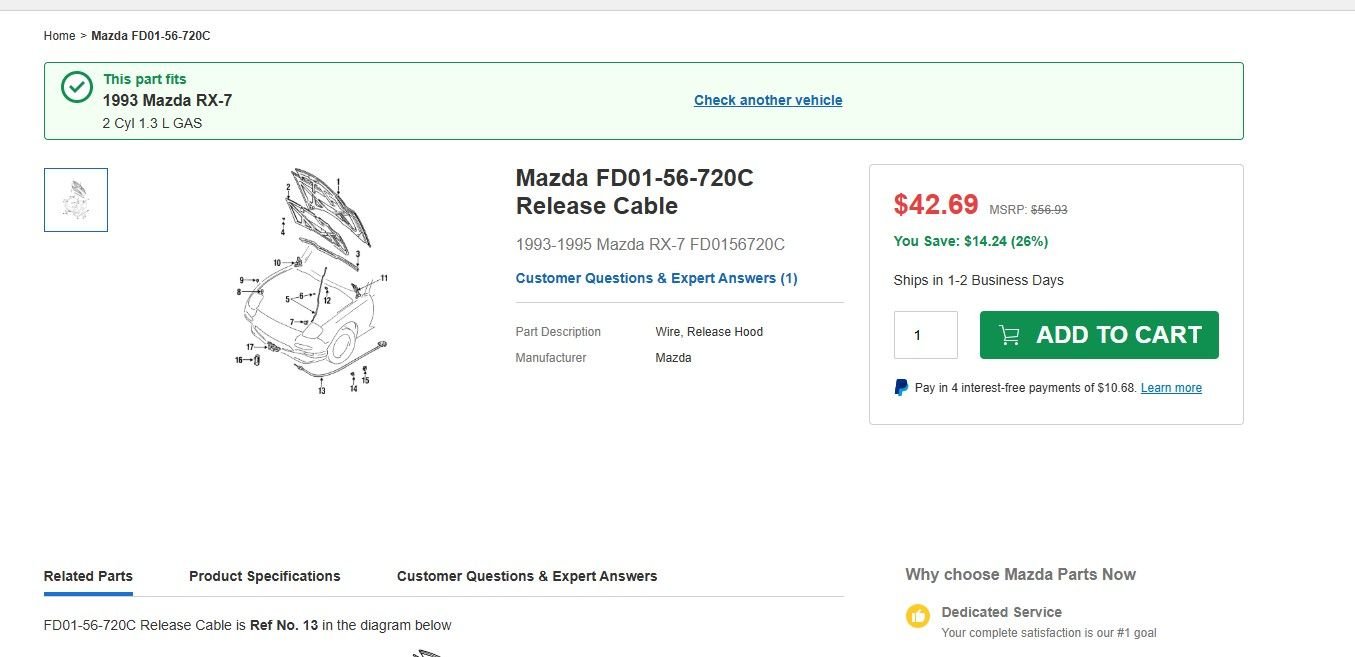This screenshot has height=657, width=1355.
Task: Click Why choose Mazda Parts Now heading
Action: point(1020,574)
